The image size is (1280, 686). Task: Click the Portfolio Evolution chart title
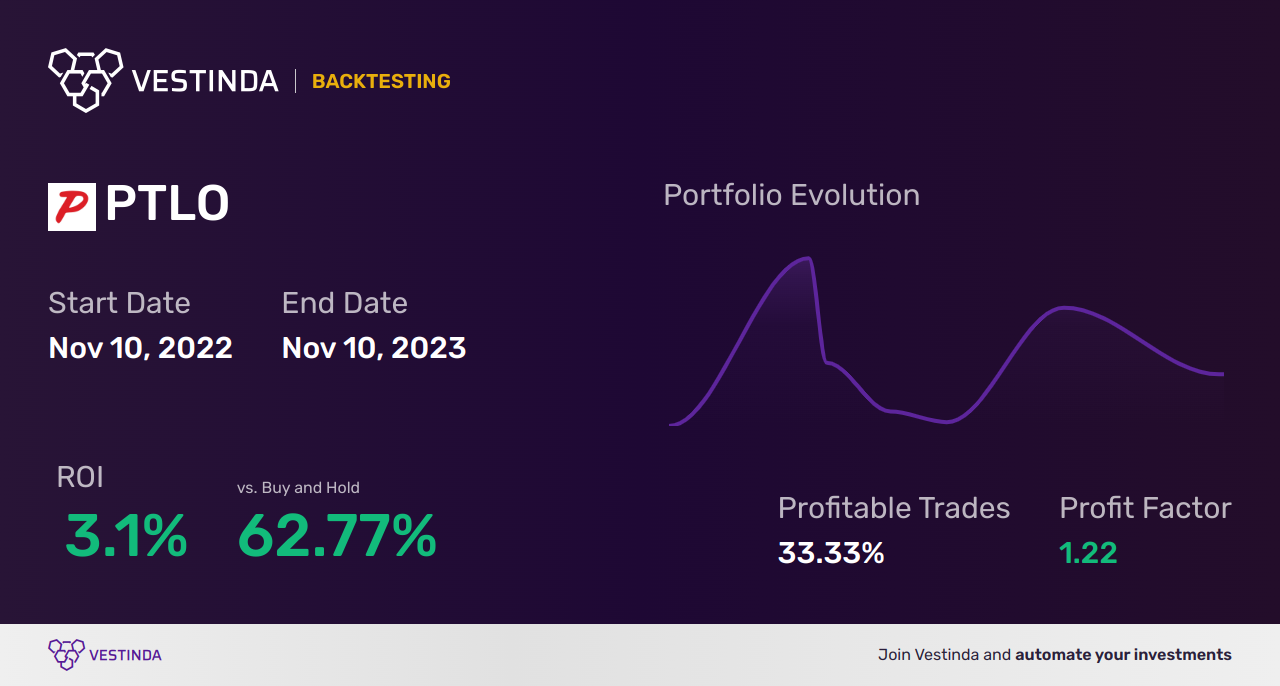tap(791, 195)
